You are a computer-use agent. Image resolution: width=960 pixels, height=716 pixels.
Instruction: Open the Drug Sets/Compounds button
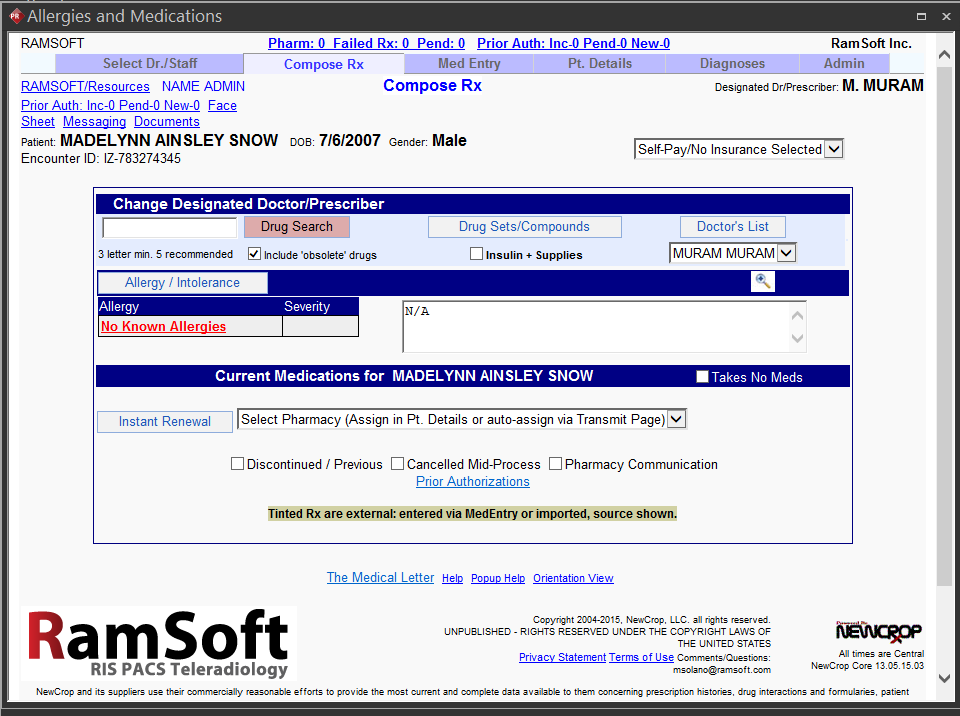click(x=524, y=227)
